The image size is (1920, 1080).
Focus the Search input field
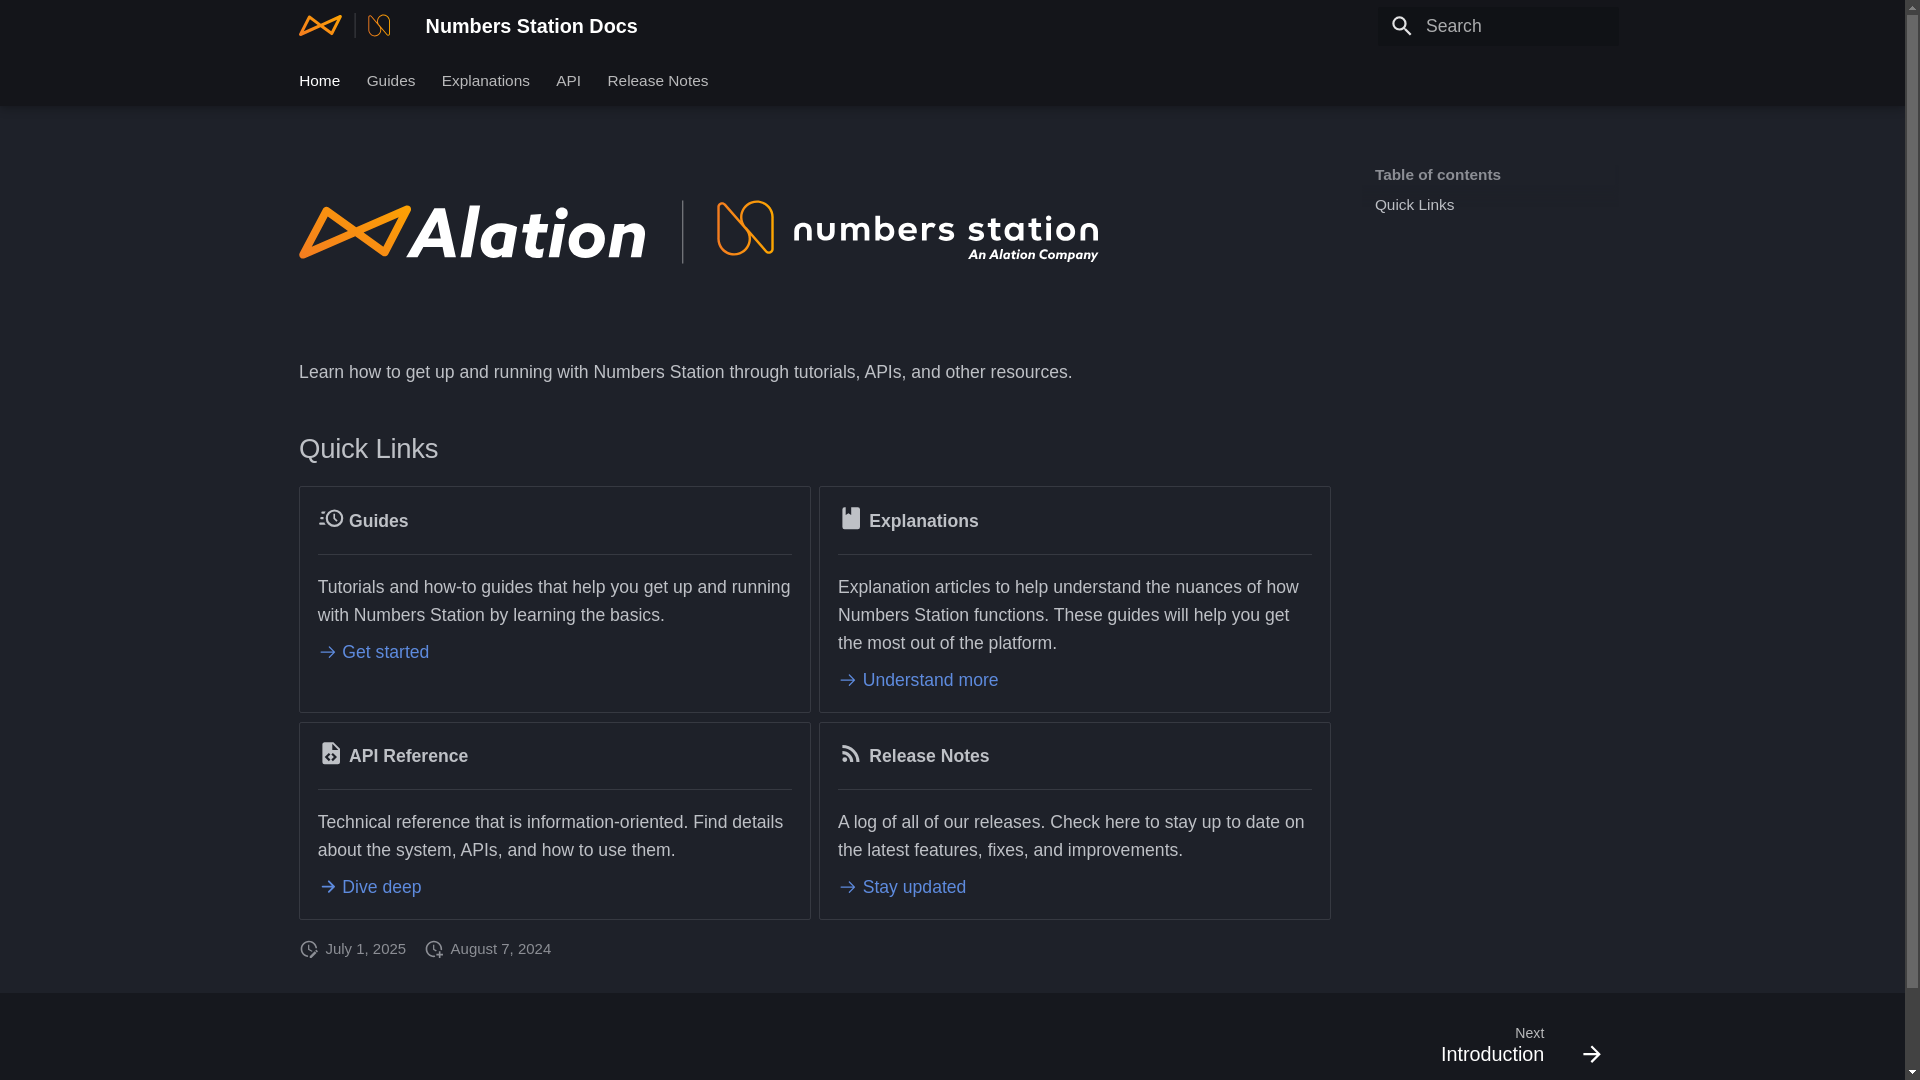point(1498,26)
